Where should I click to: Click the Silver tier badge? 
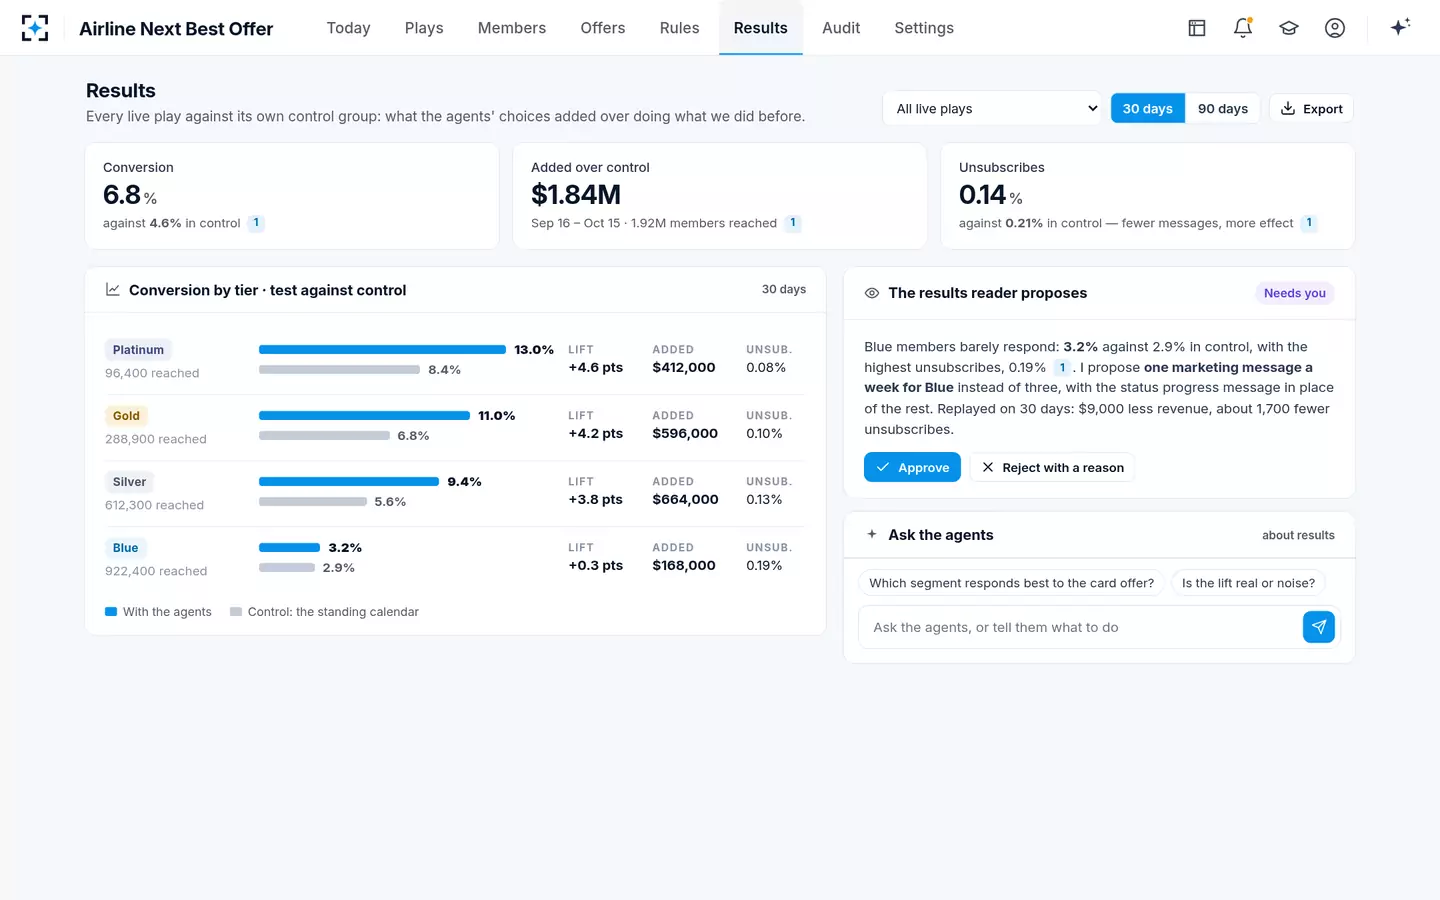tap(129, 482)
